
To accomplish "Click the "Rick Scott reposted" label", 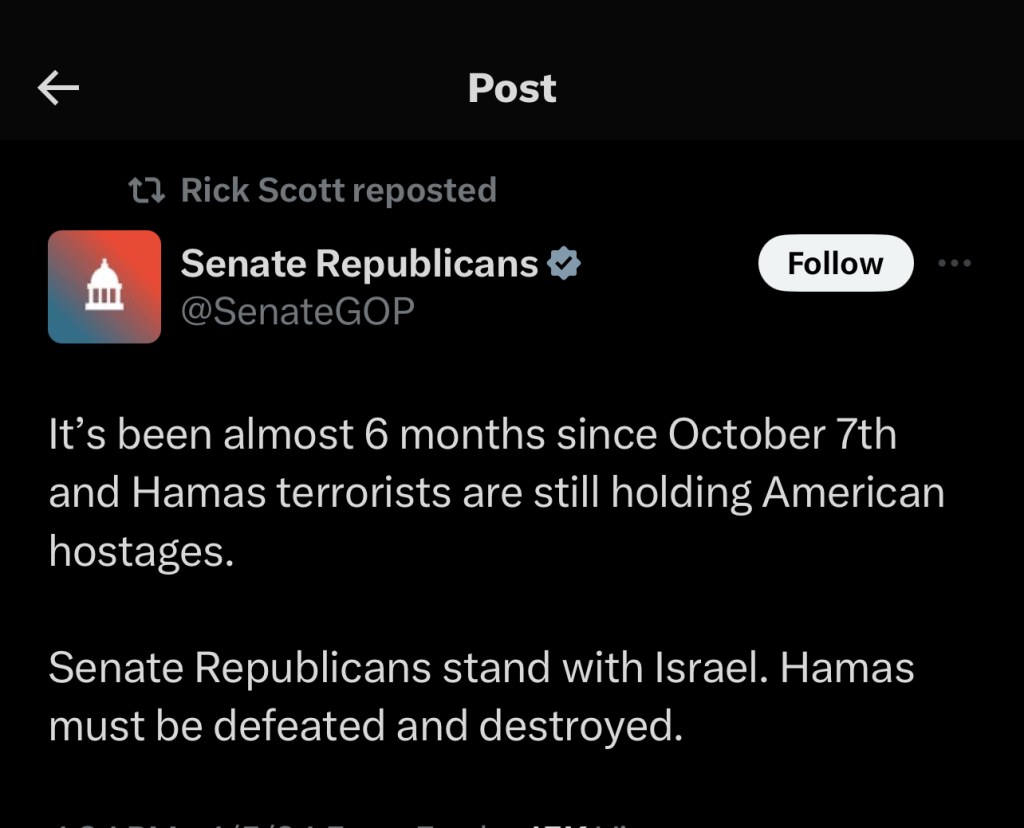I will click(338, 190).
